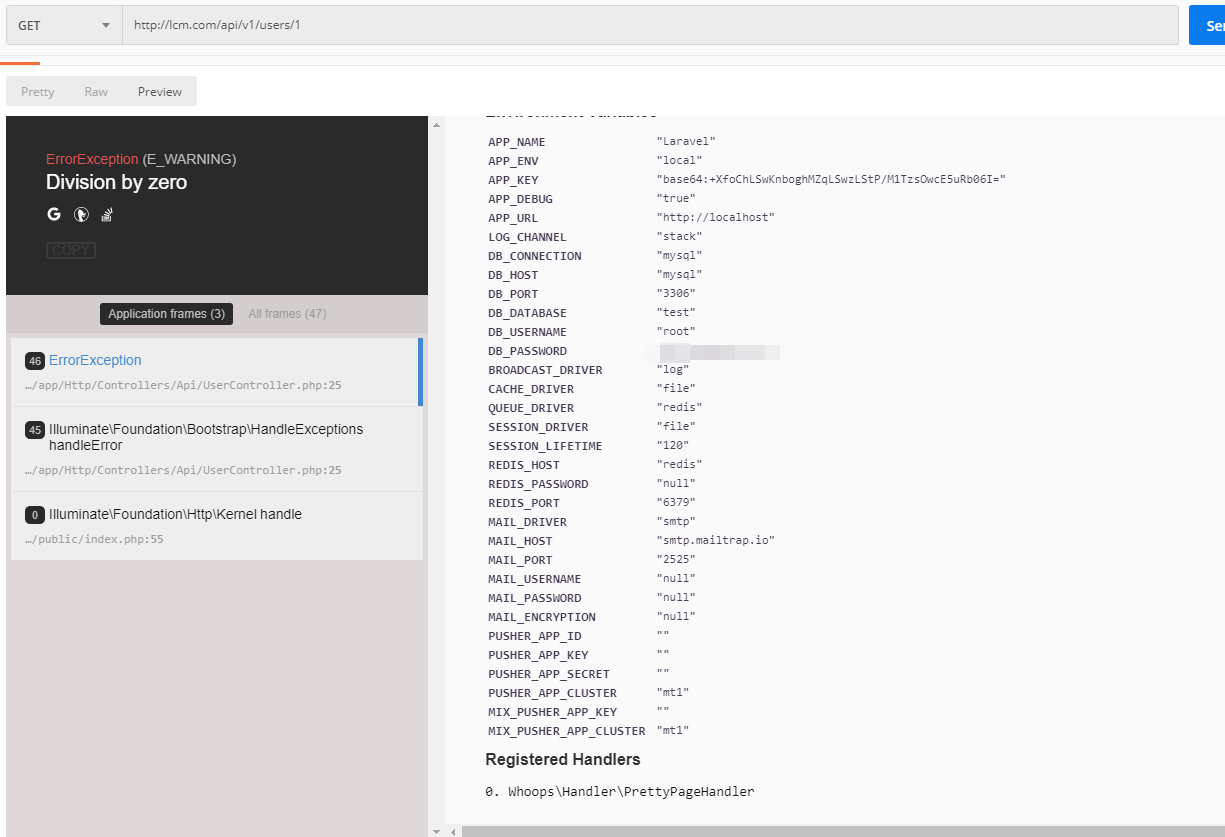Click the COPY button under the error title
Viewport: 1225px width, 837px height.
[71, 250]
